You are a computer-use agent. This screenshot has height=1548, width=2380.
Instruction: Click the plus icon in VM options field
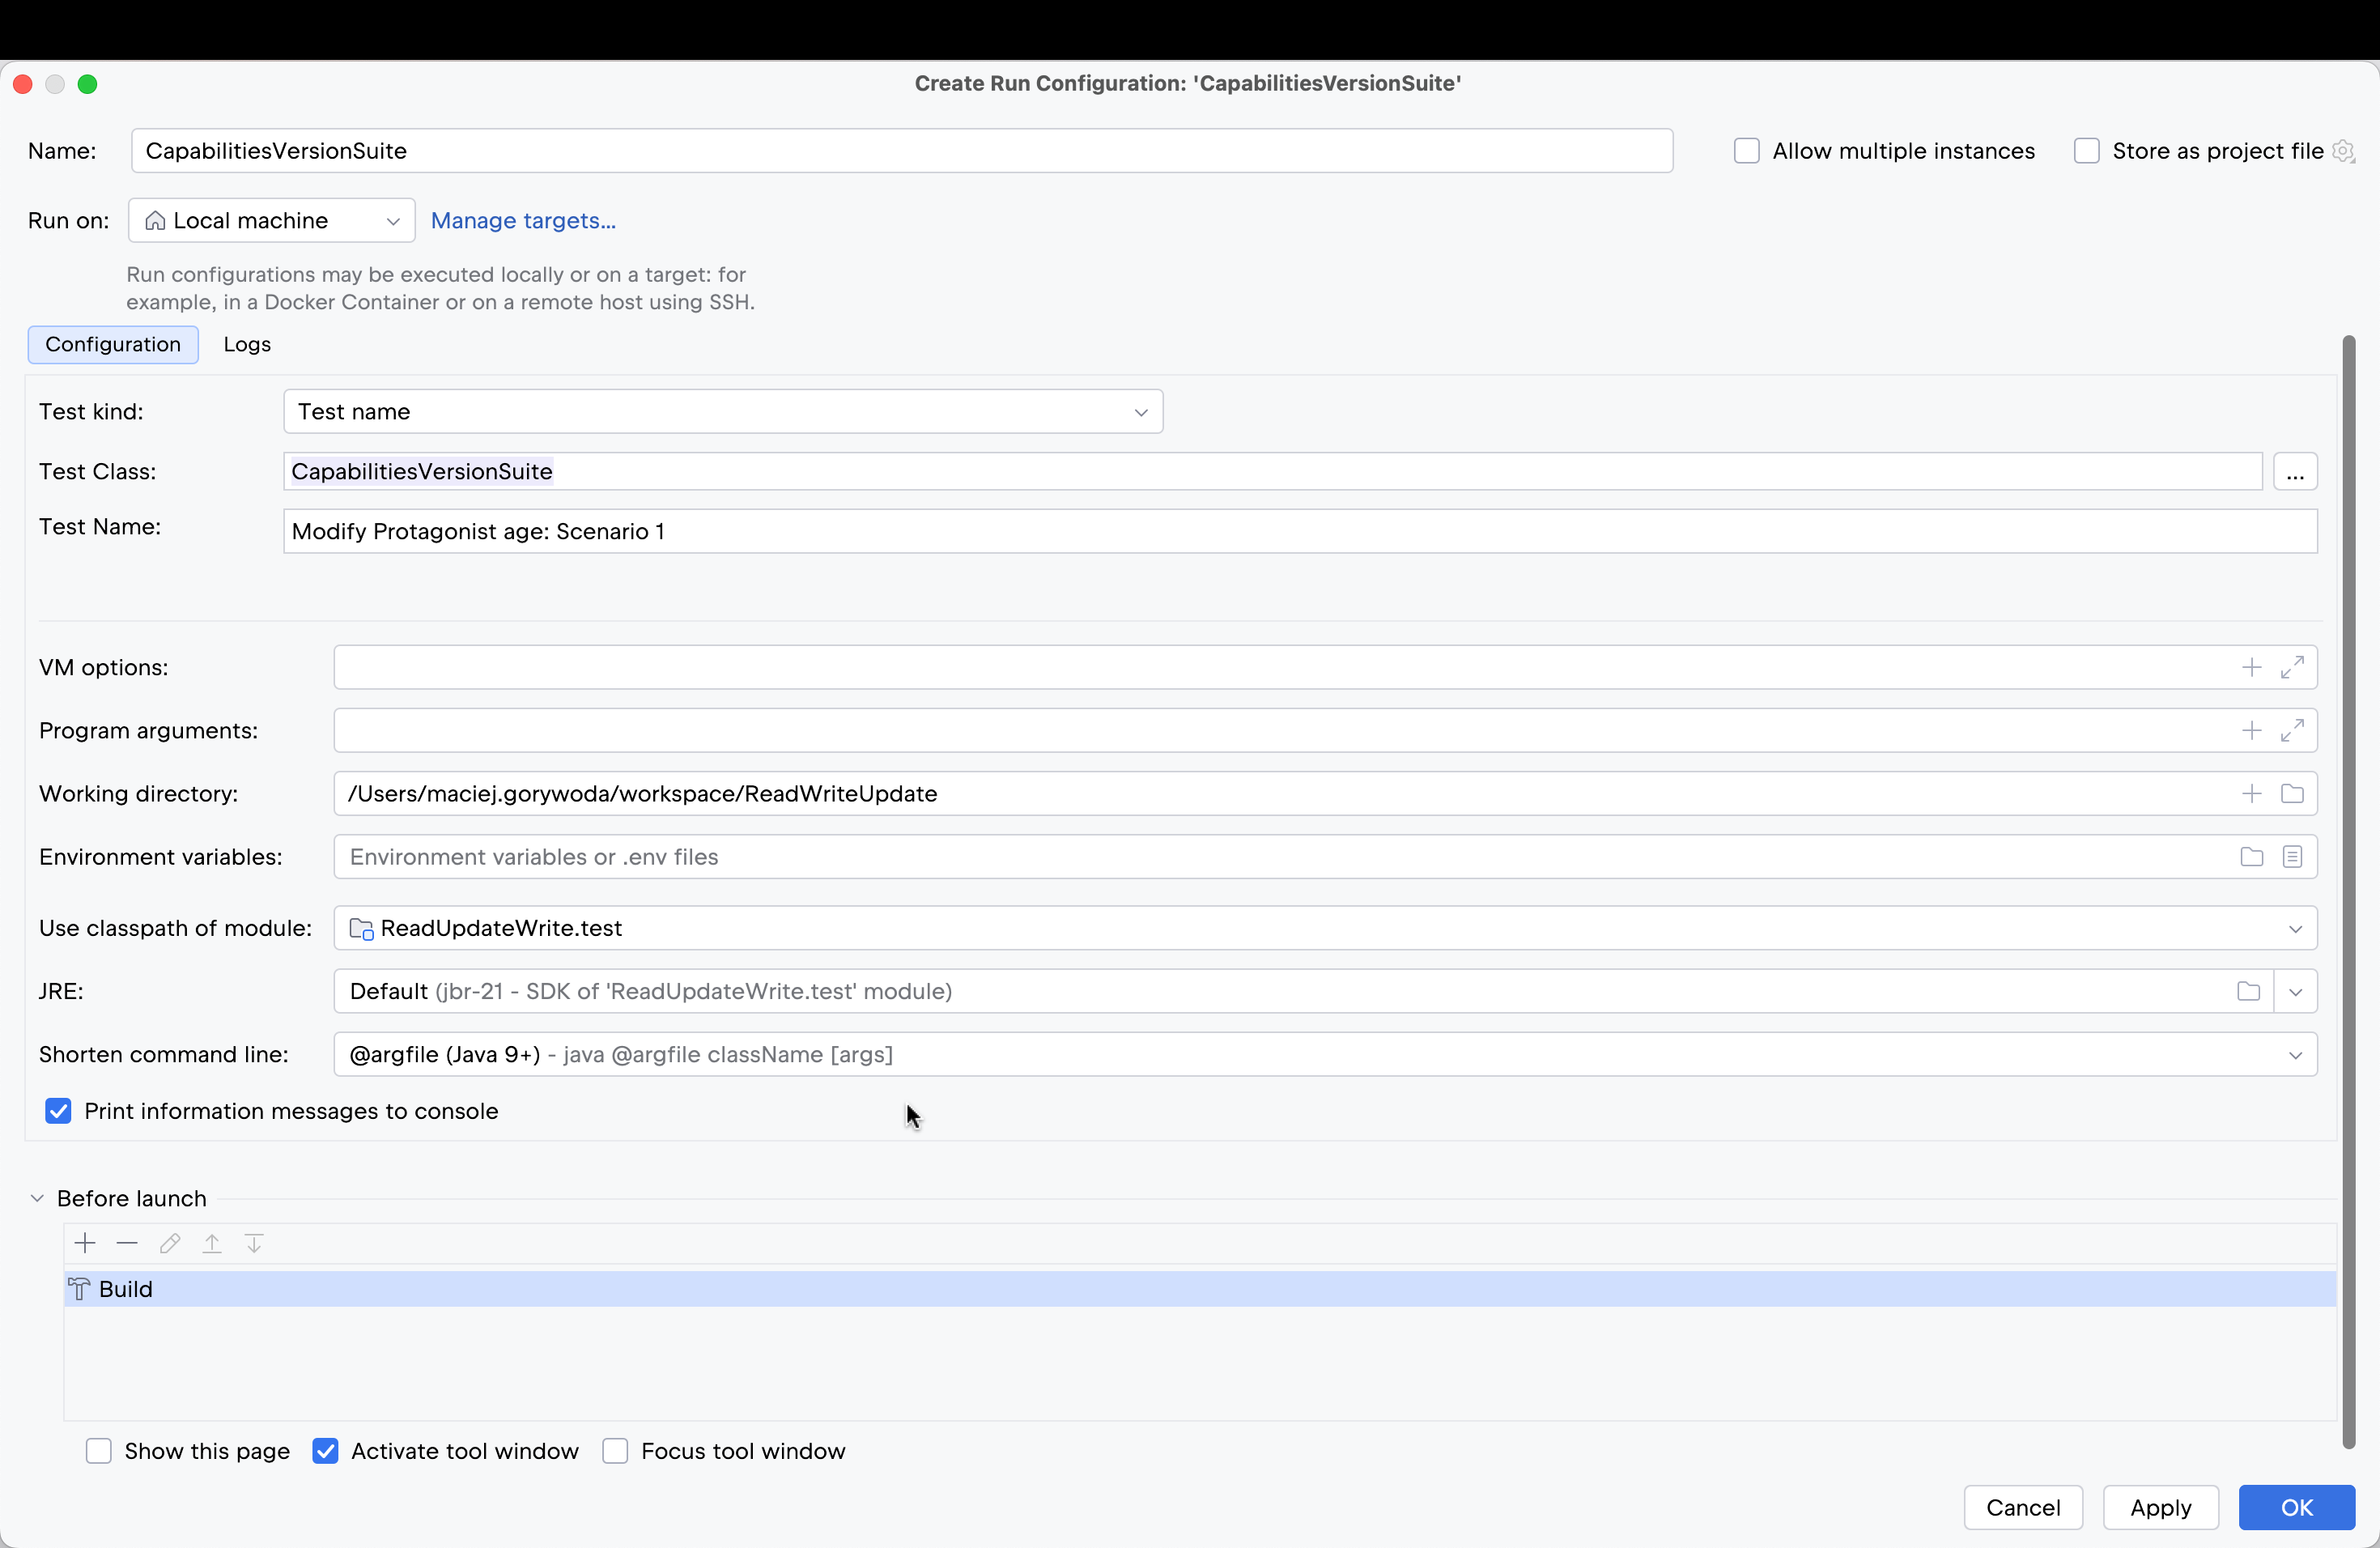2251,668
